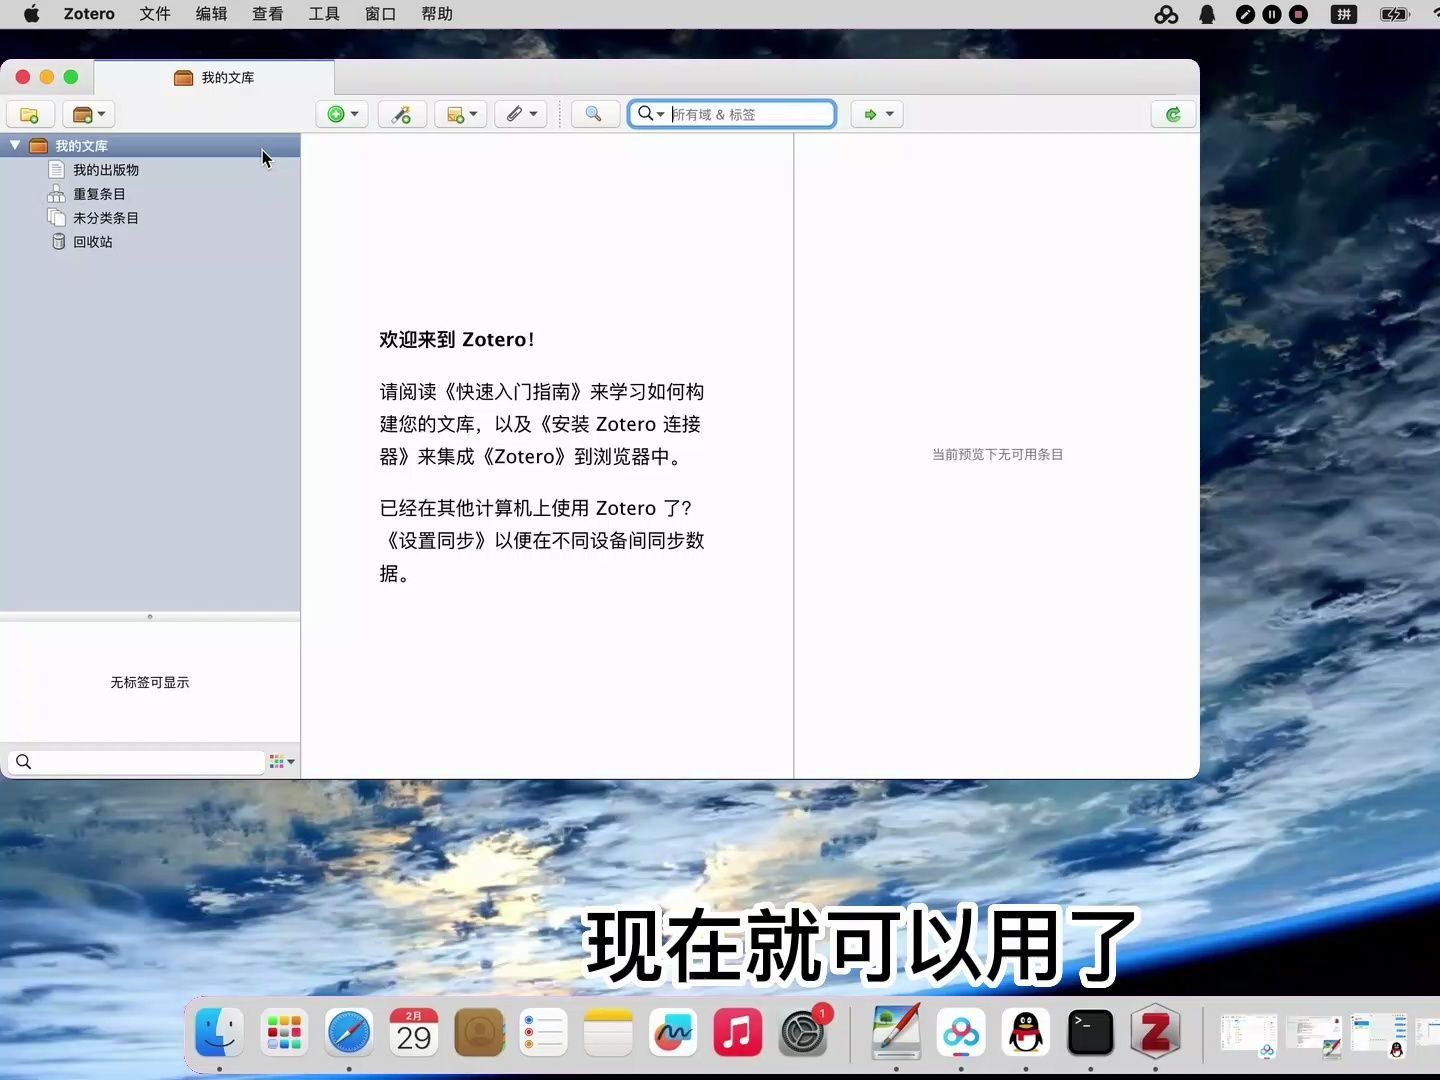Screen dimensions: 1440x1080
Task: Open Calendar from the Dock
Action: [x=414, y=1032]
